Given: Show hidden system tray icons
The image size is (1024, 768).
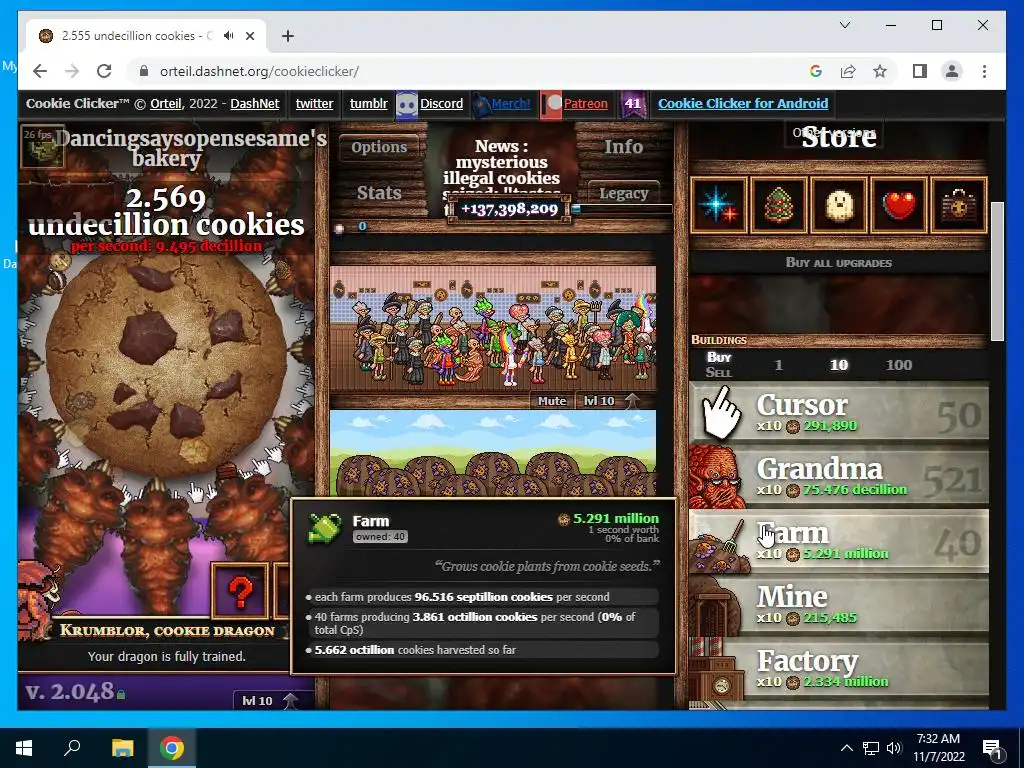Looking at the screenshot, I should point(846,748).
